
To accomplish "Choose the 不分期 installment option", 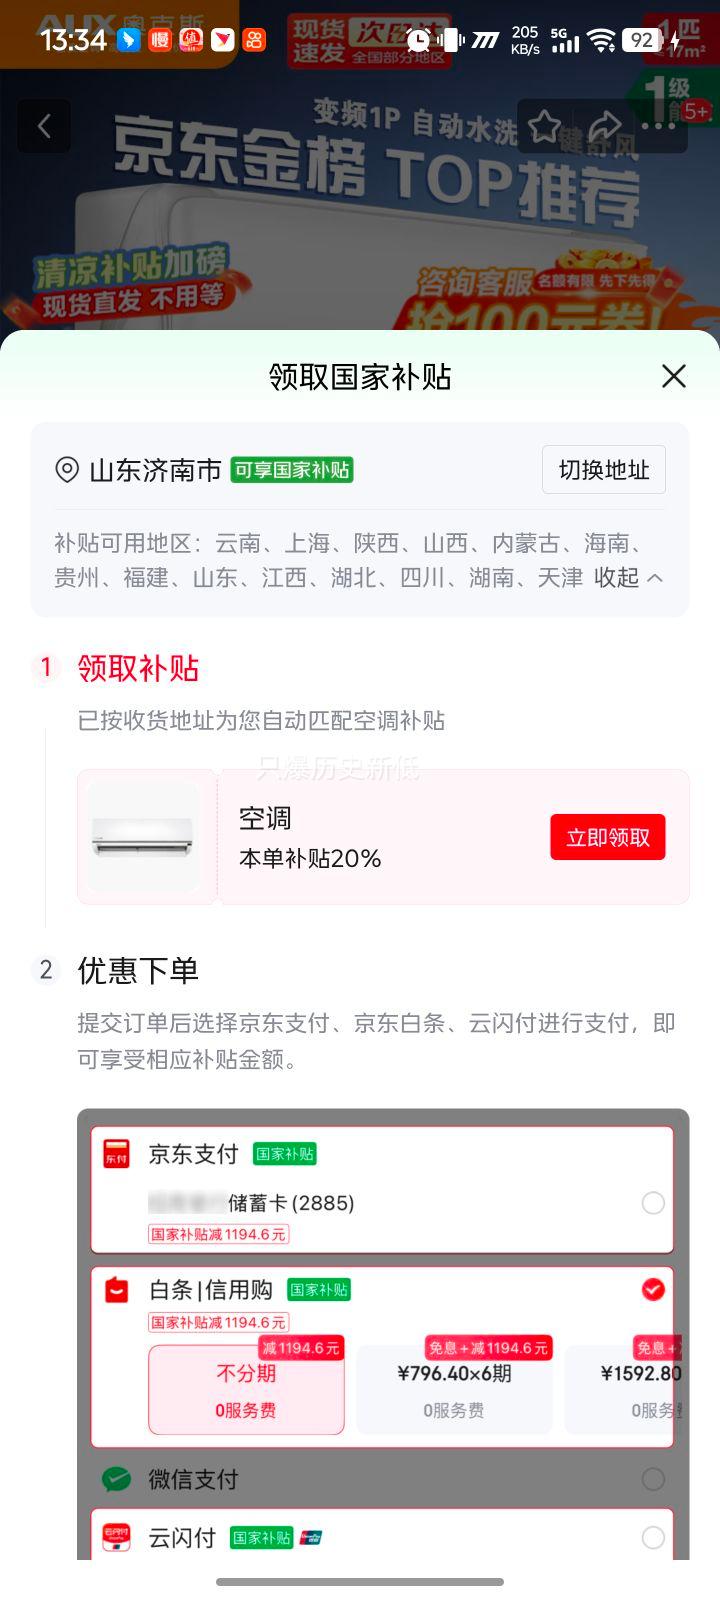I will (x=246, y=1390).
